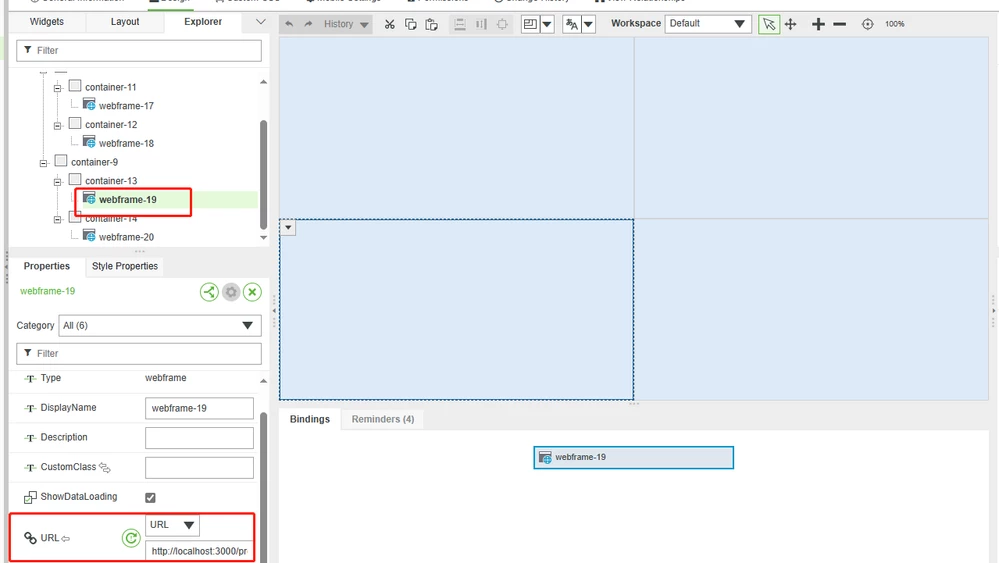Click the CustomClass binding icon
The width and height of the screenshot is (999, 563).
tap(105, 467)
